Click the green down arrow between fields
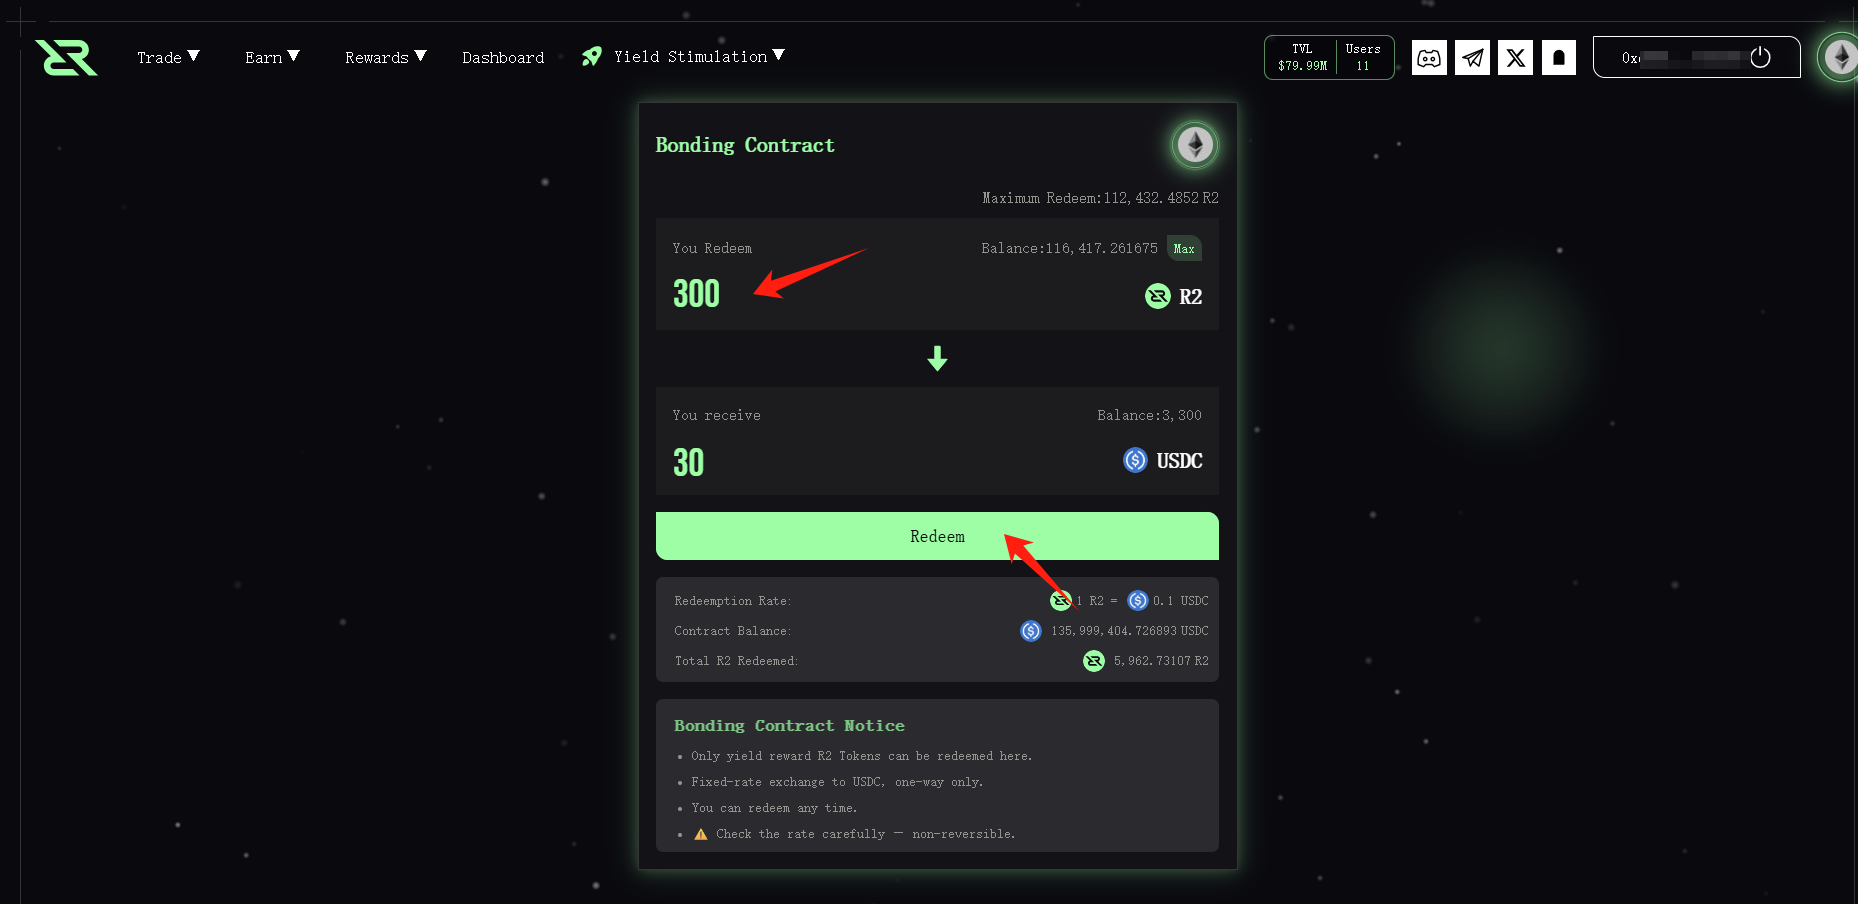 937,358
